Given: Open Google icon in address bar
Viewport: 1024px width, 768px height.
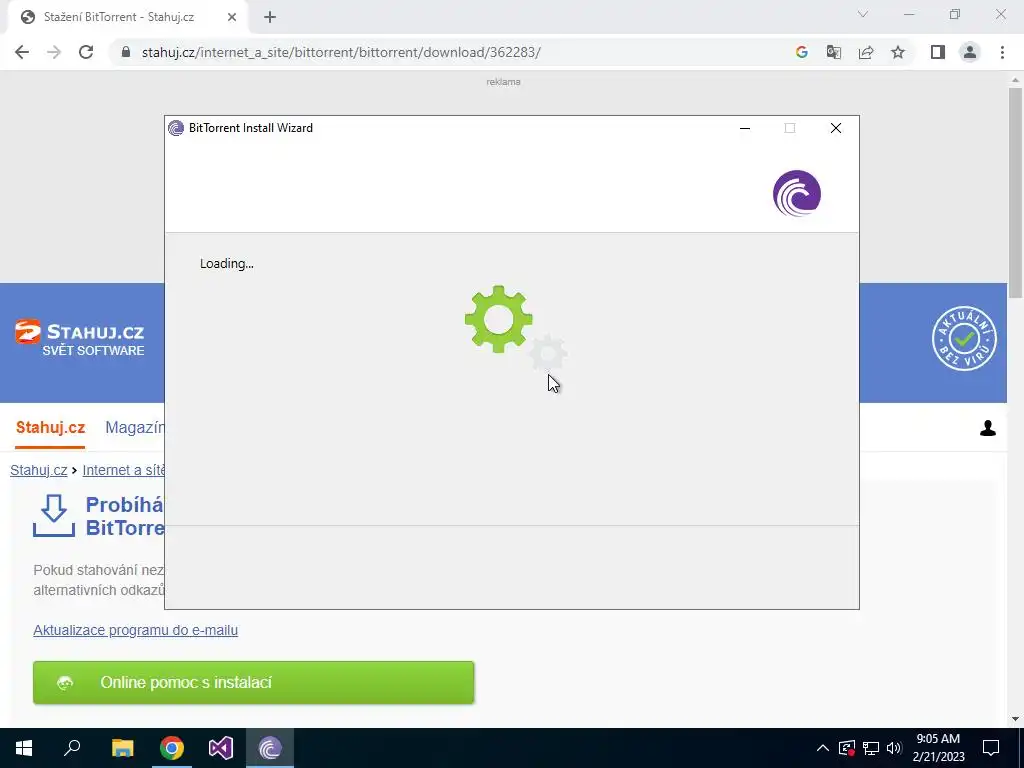Looking at the screenshot, I should 801,52.
